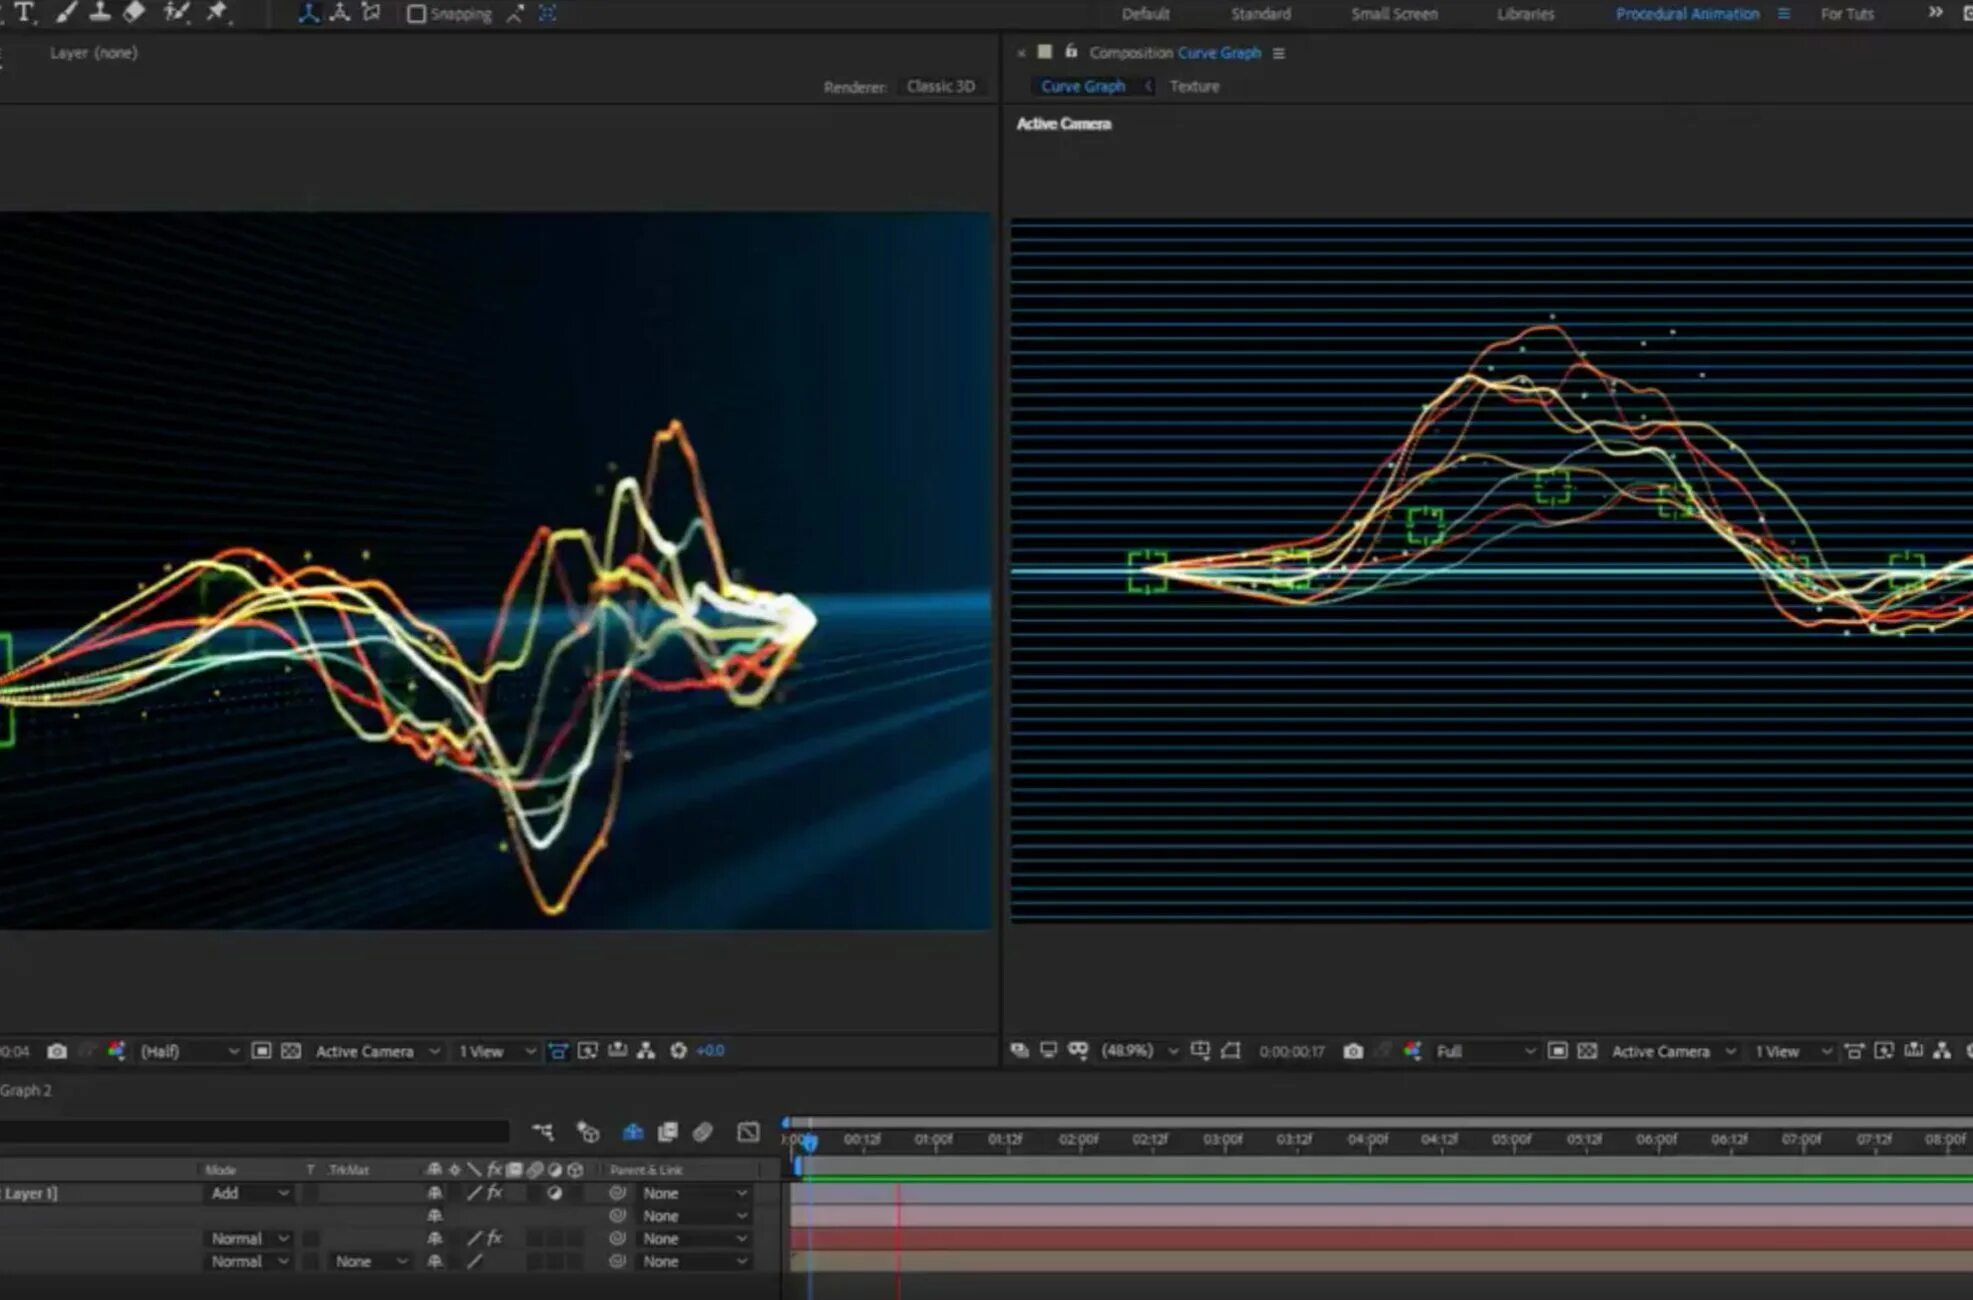Viewport: 1973px width, 1300px height.
Task: Toggle hide shy layers switch in timeline
Action: [x=632, y=1132]
